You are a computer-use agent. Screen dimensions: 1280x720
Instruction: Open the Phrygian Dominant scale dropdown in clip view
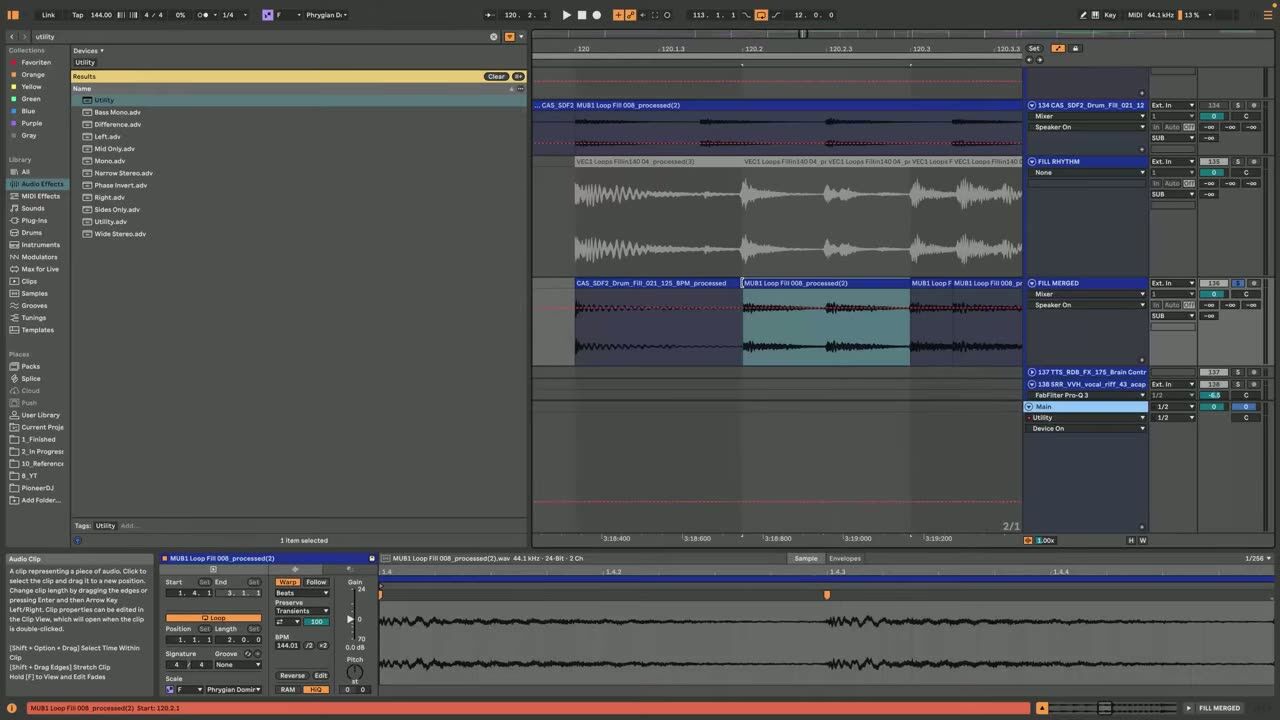pos(233,689)
